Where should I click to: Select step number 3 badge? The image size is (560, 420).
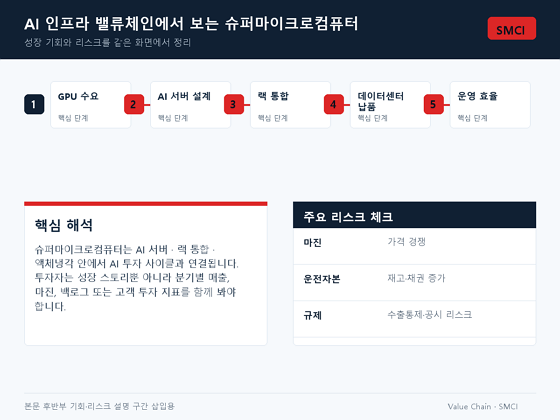coord(234,104)
